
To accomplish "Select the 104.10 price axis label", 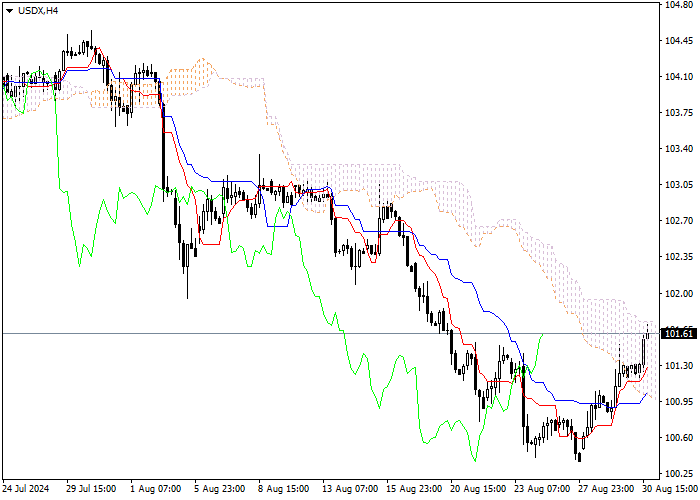I will point(679,77).
